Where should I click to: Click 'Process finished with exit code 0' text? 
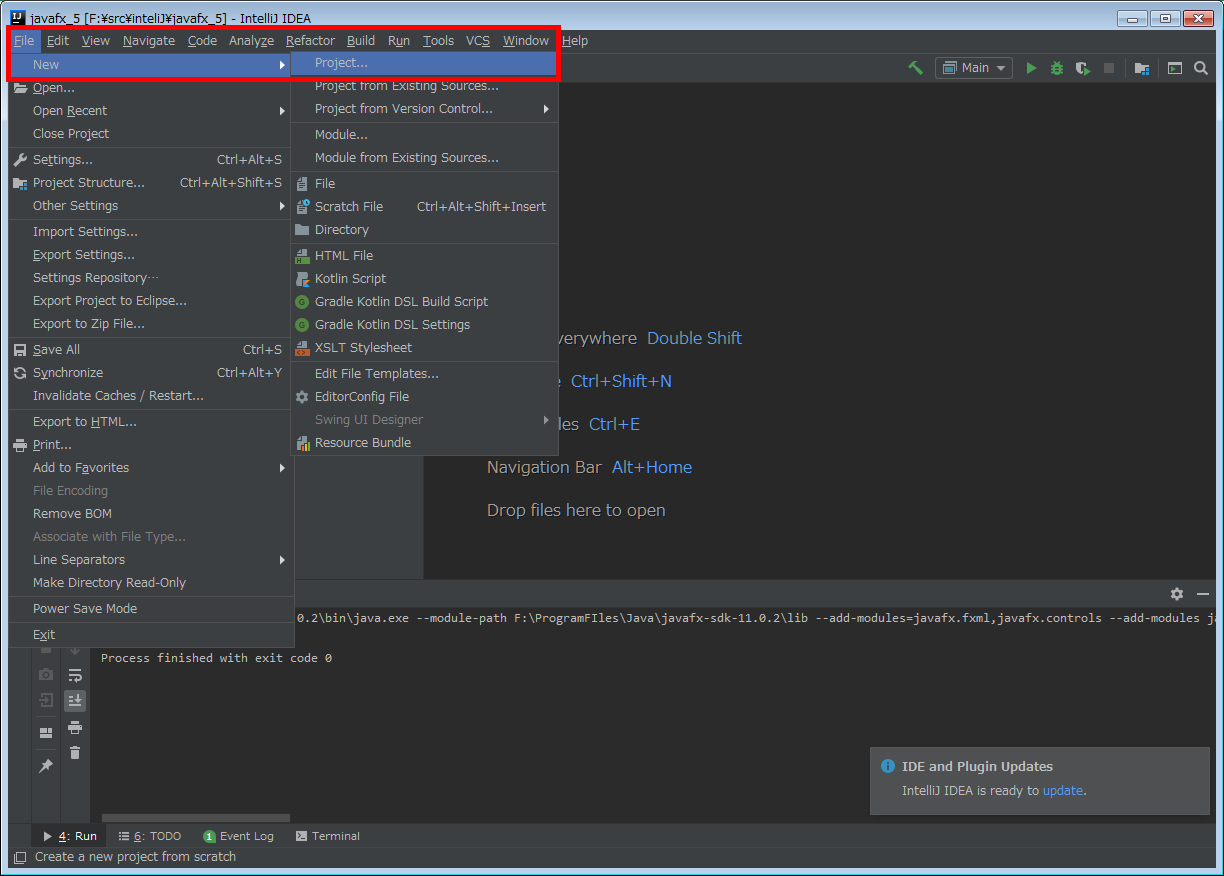[216, 658]
